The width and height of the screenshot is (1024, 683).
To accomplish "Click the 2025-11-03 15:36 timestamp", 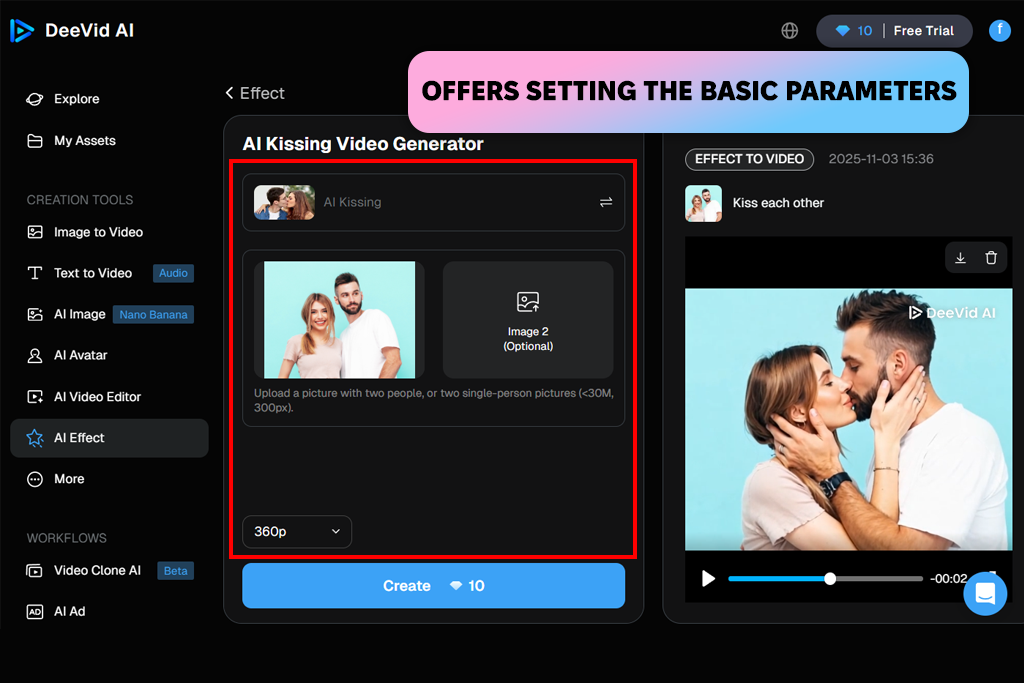I will (881, 159).
